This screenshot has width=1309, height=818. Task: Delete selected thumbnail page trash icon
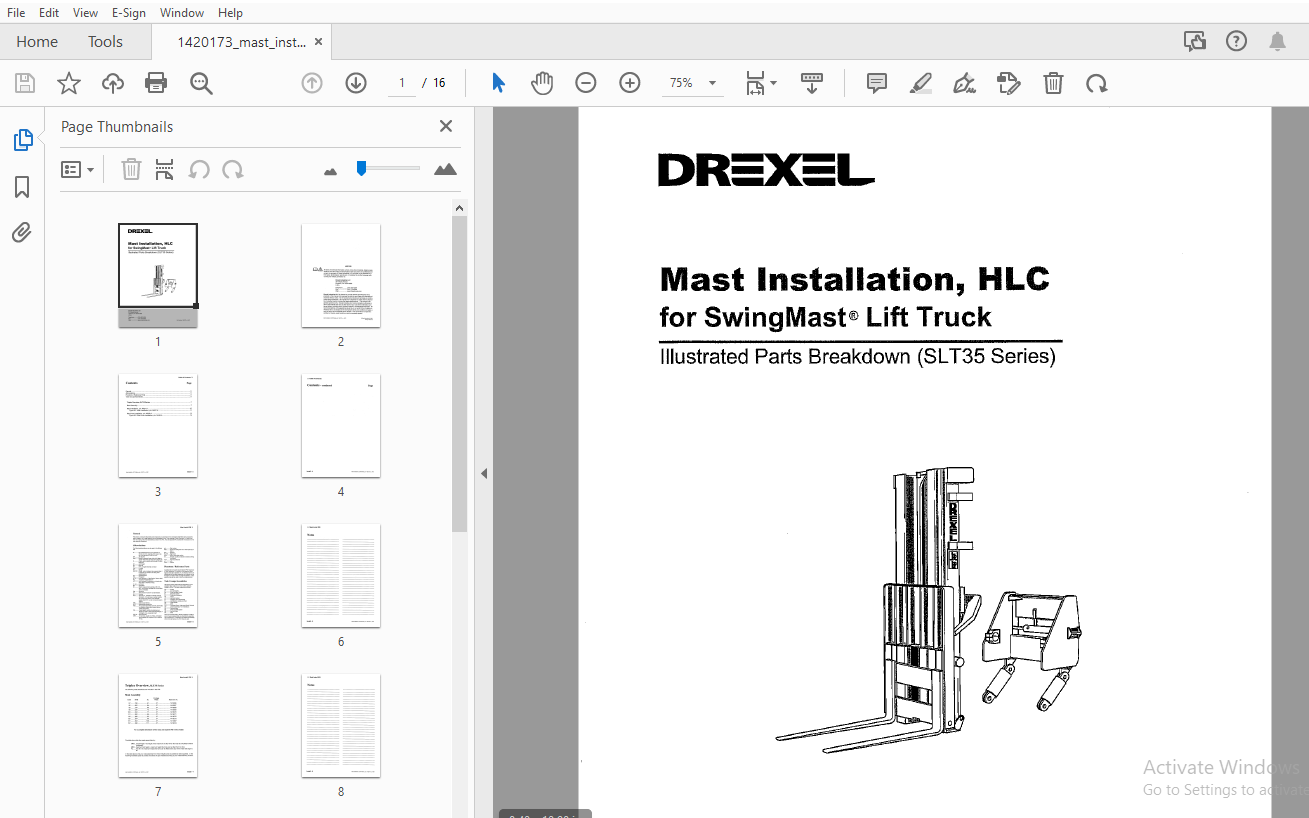tap(131, 169)
